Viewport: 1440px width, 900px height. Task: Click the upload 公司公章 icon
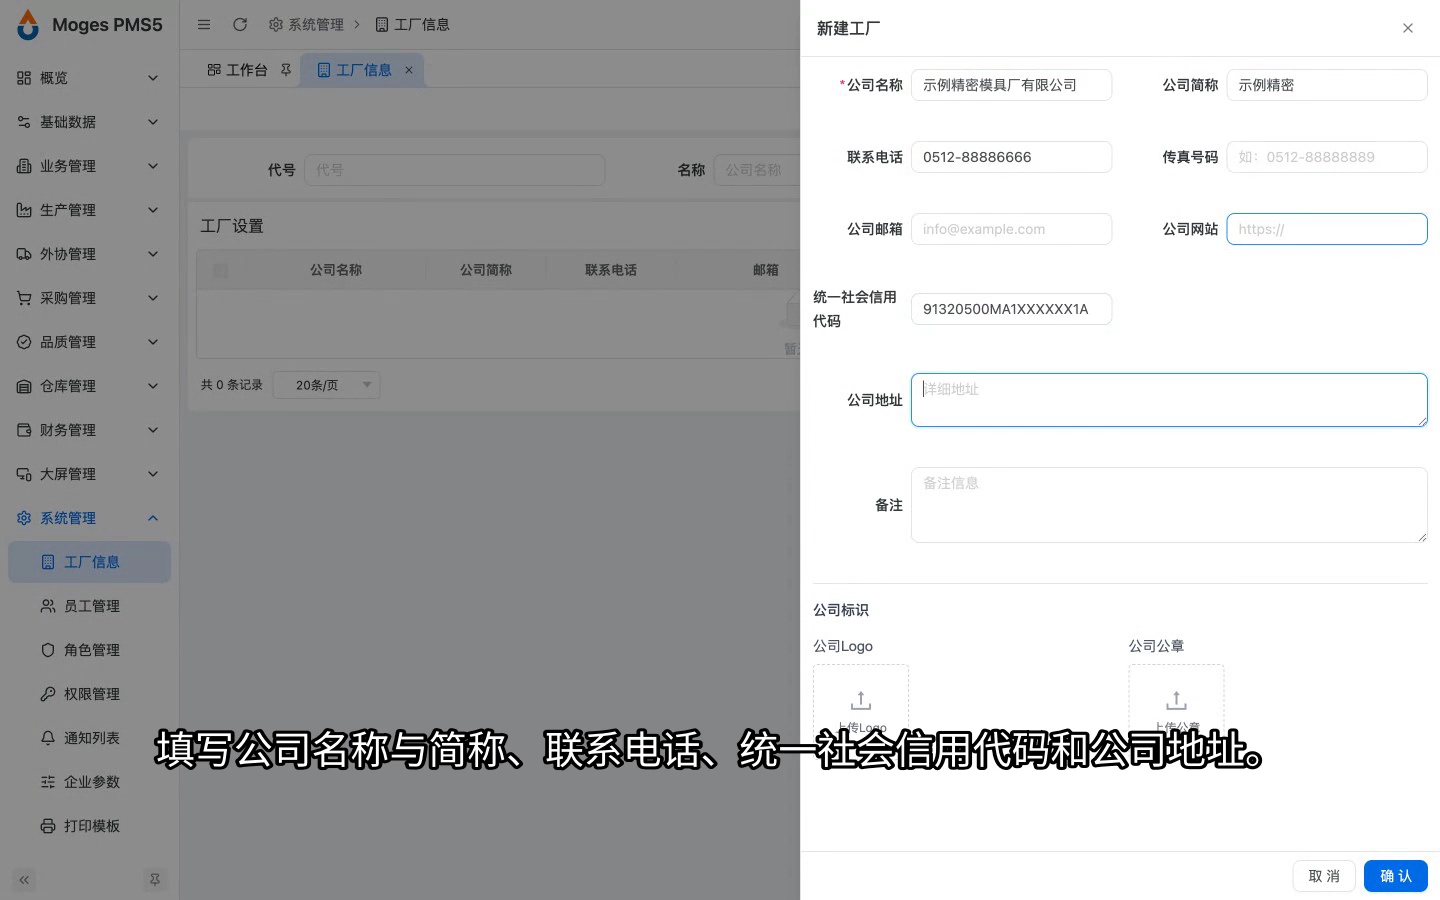[1177, 700]
